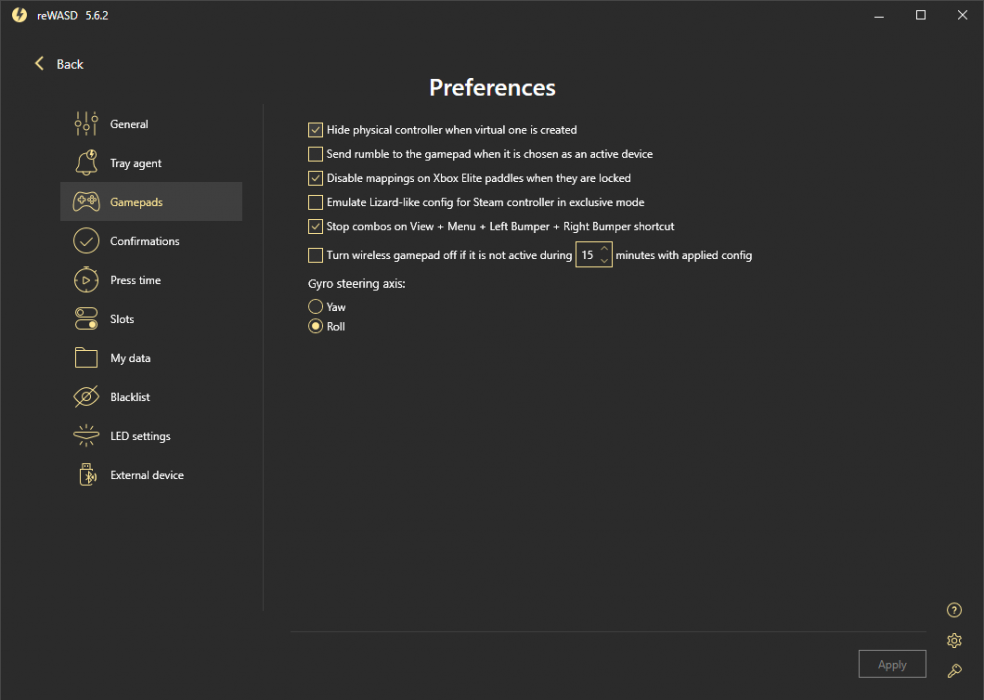Click the minutes input field
Image resolution: width=984 pixels, height=700 pixels.
588,255
